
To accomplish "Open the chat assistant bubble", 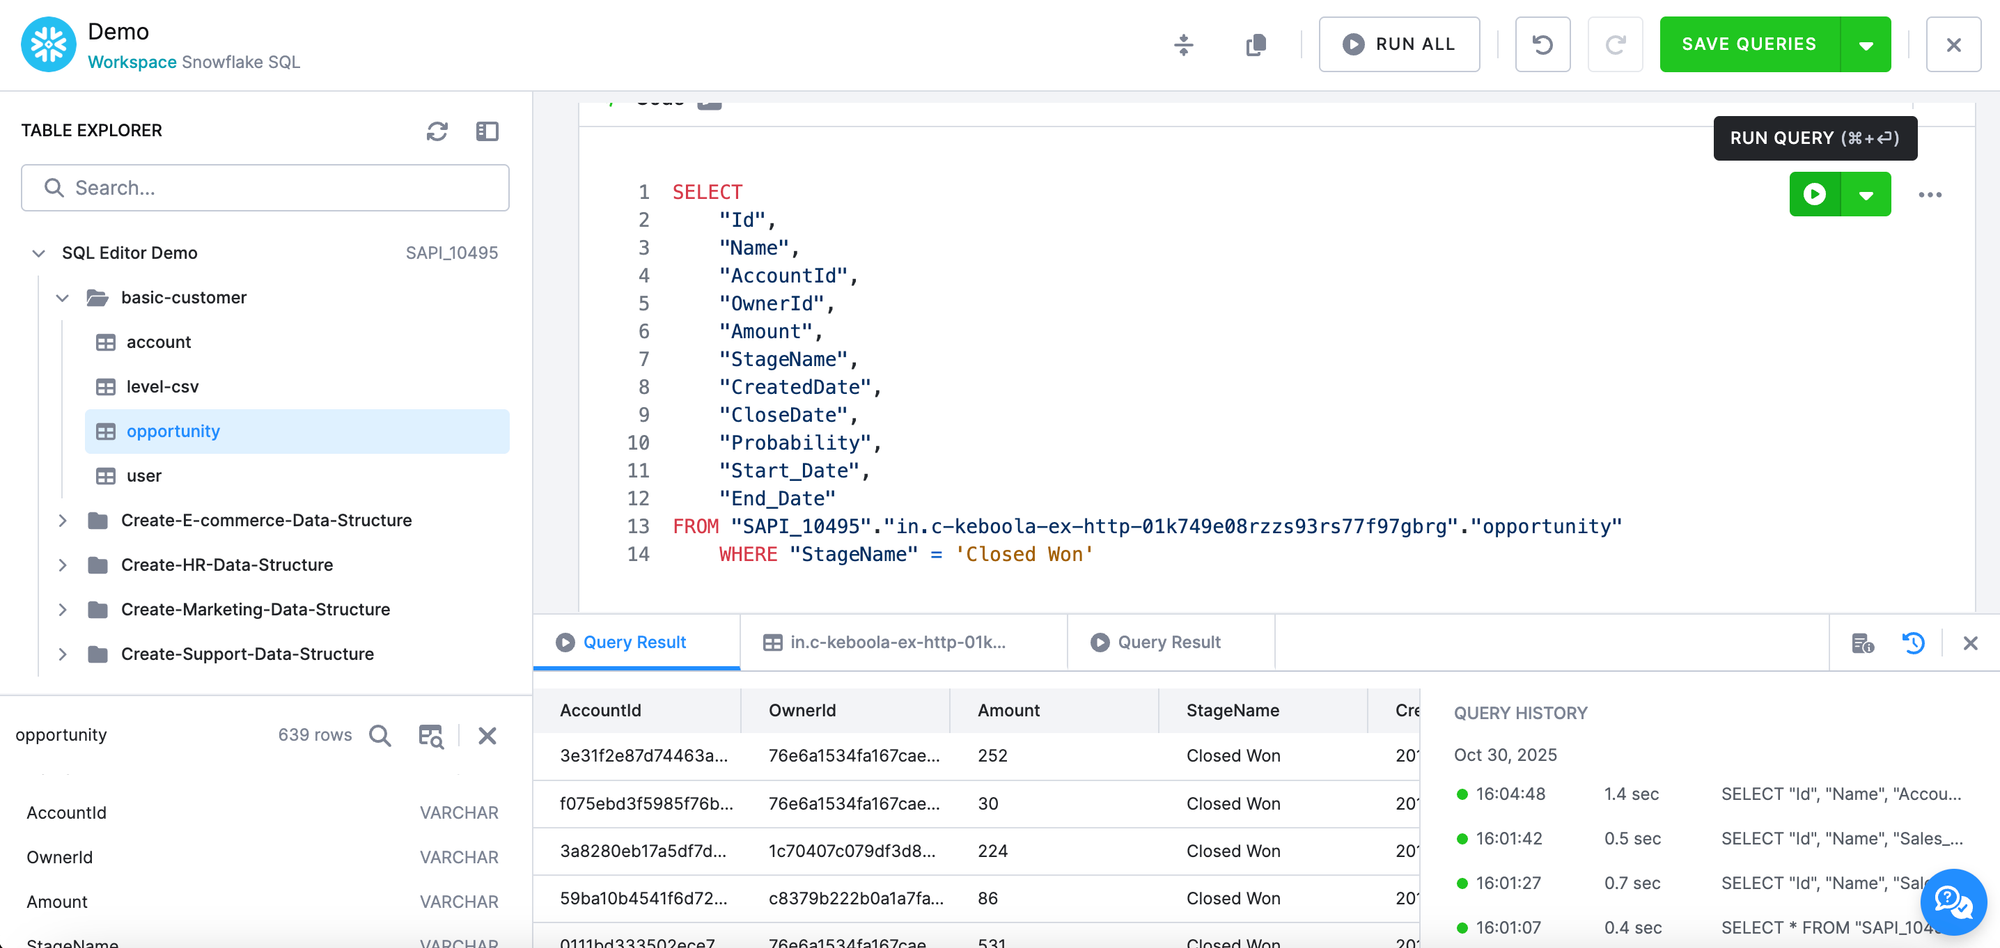I will (x=1952, y=901).
